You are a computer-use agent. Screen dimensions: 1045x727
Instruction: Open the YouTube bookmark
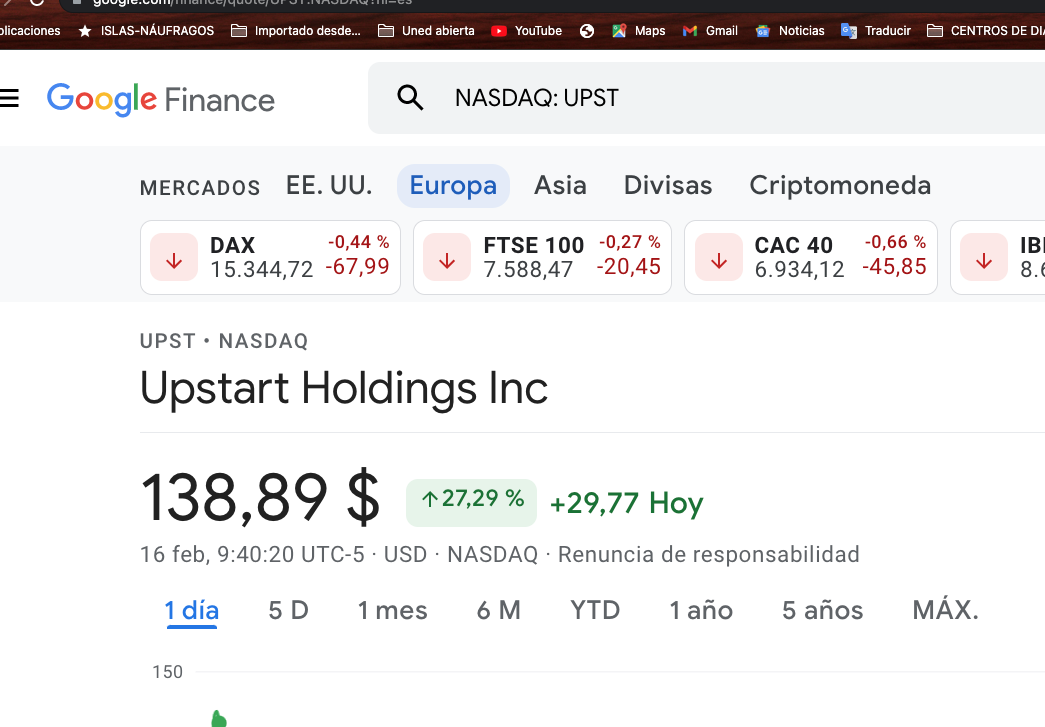coord(526,31)
